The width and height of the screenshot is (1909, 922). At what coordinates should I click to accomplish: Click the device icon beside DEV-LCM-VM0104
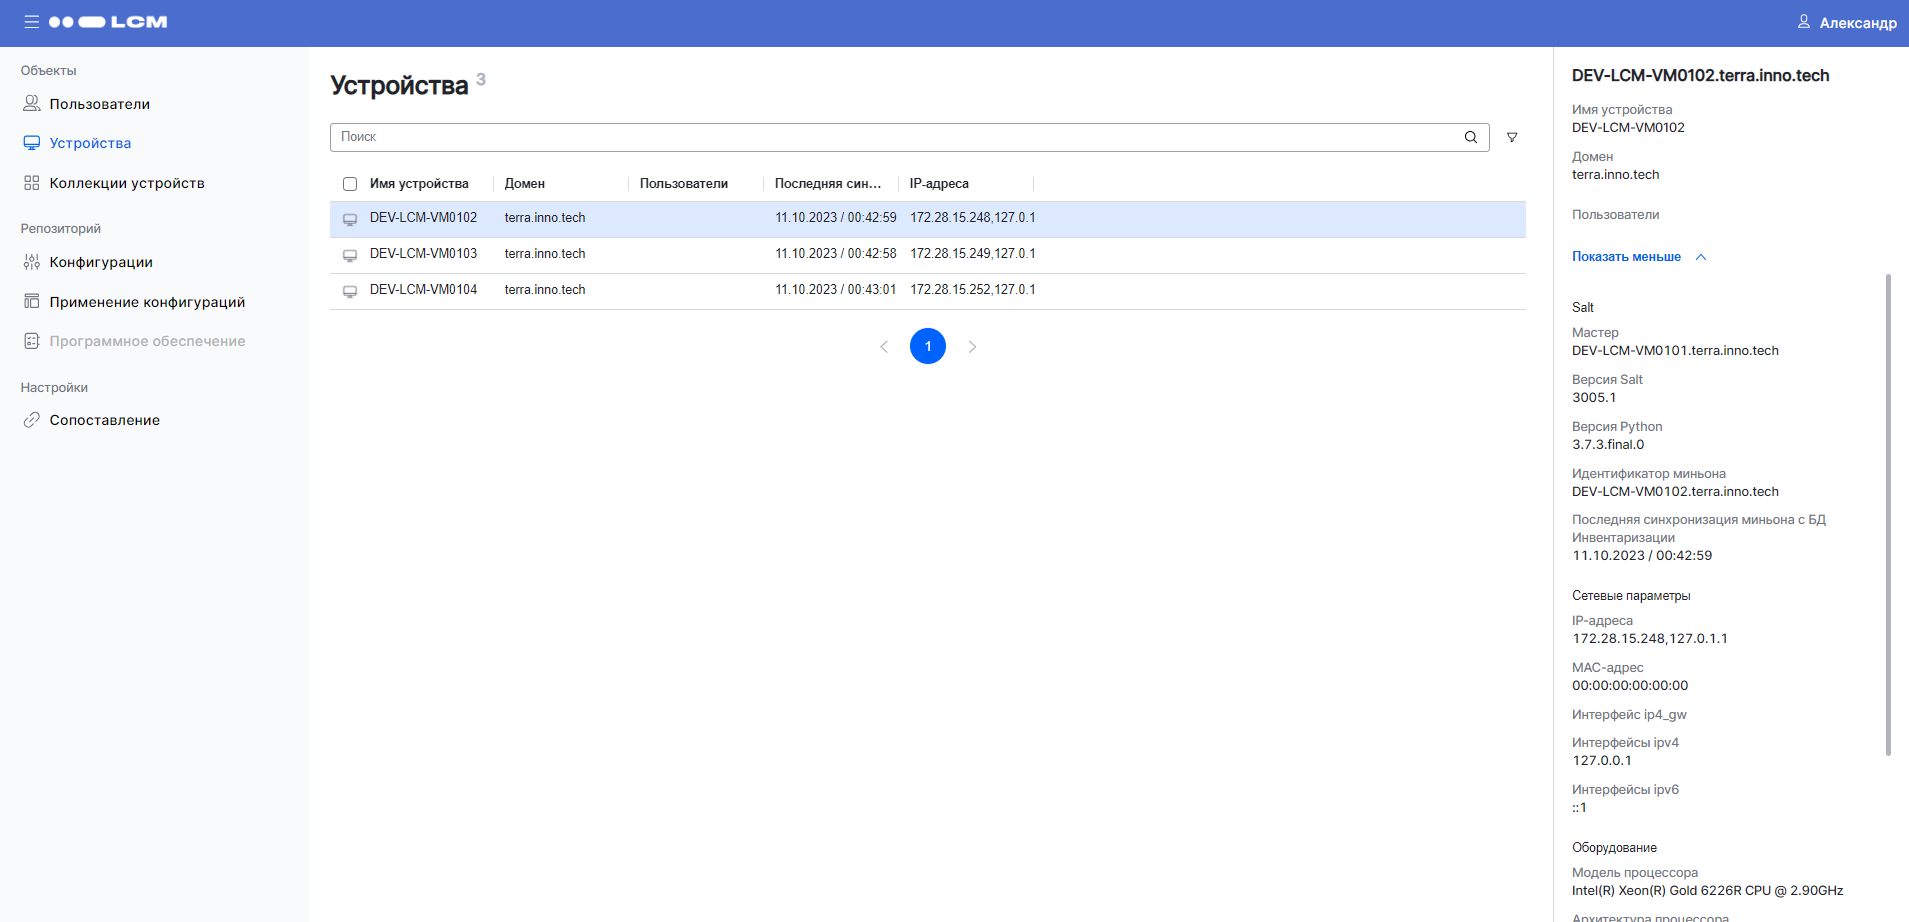[x=350, y=291]
